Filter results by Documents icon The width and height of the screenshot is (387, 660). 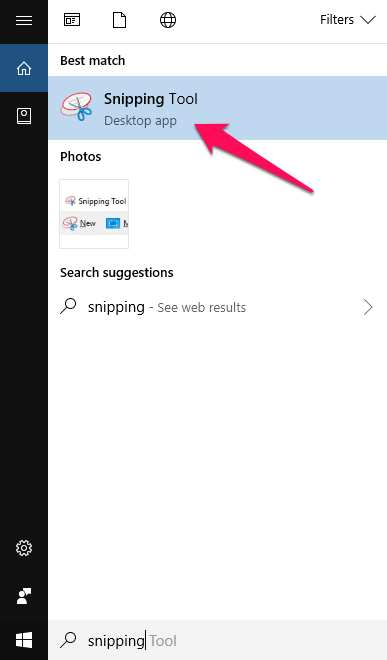click(x=120, y=20)
